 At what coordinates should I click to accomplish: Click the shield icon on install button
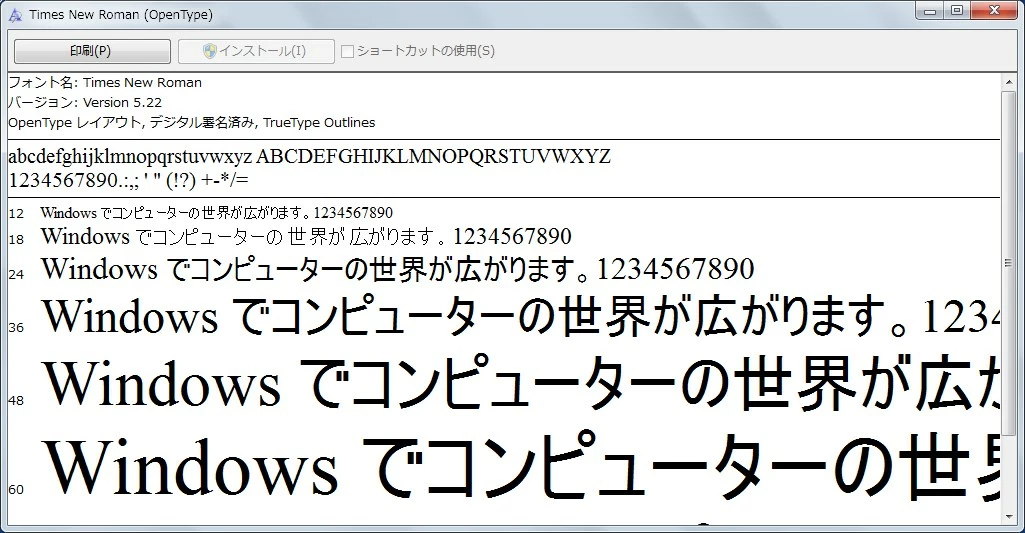pyautogui.click(x=210, y=51)
